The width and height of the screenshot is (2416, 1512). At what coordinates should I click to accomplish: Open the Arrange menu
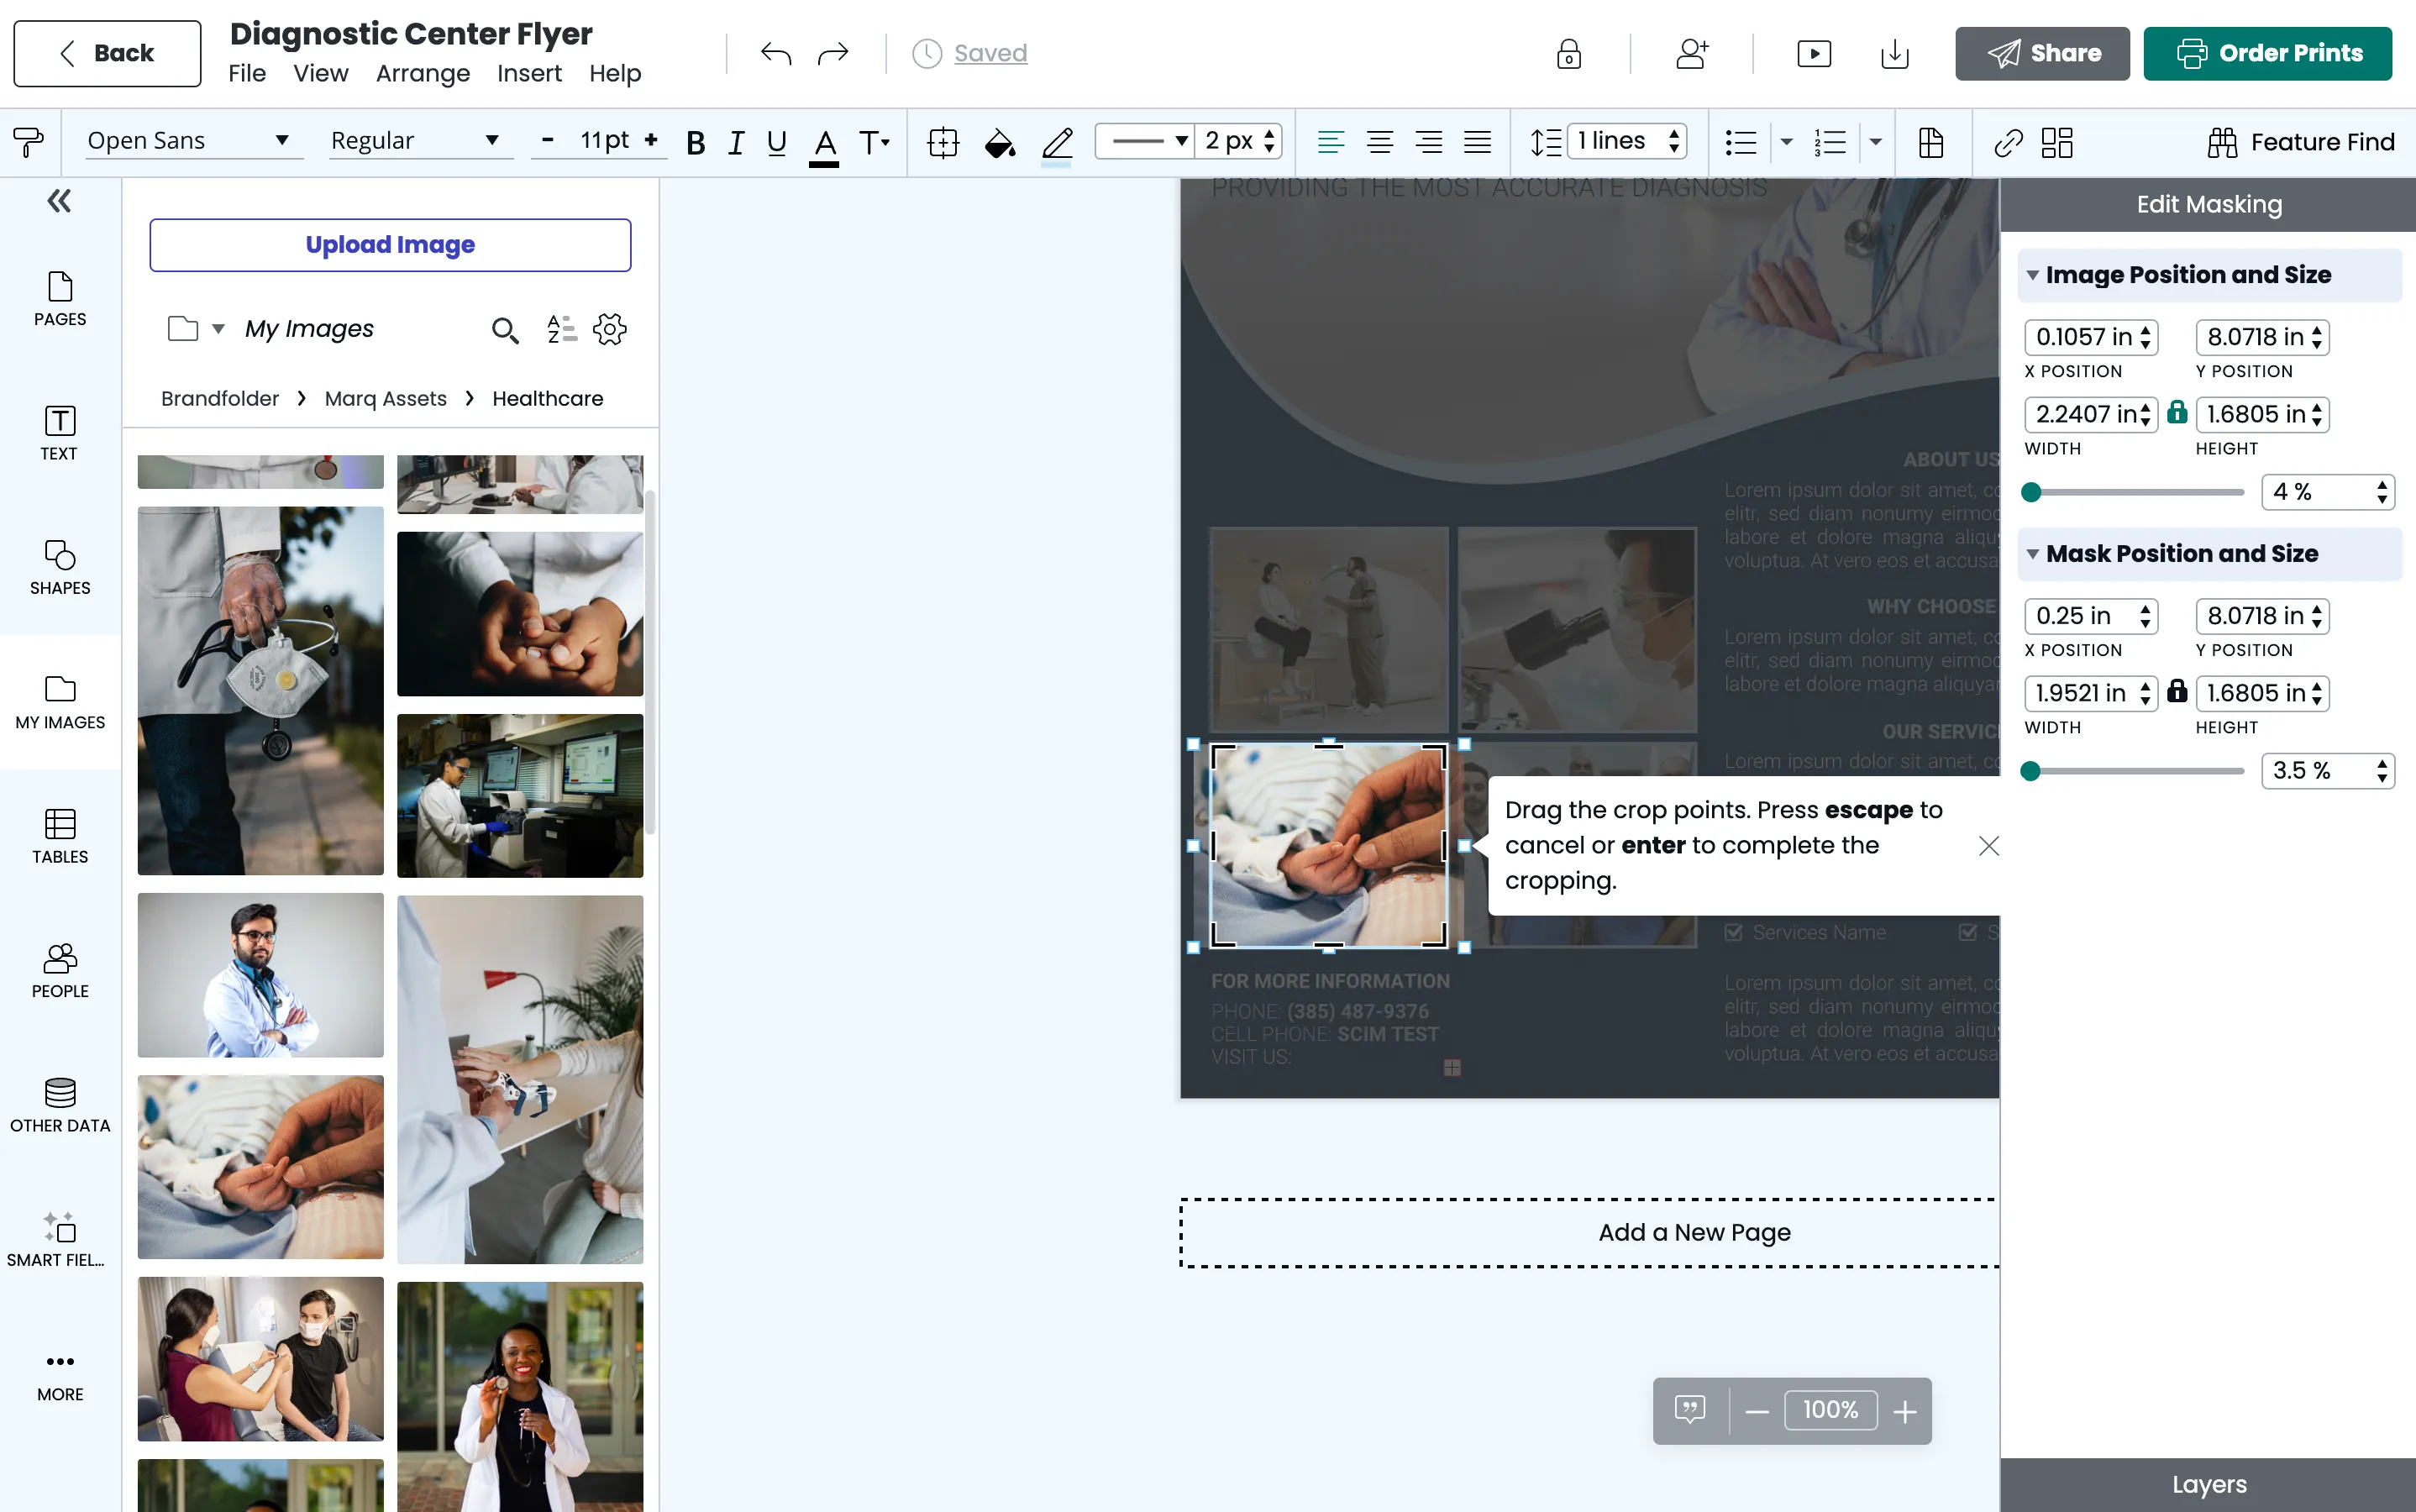pos(422,74)
